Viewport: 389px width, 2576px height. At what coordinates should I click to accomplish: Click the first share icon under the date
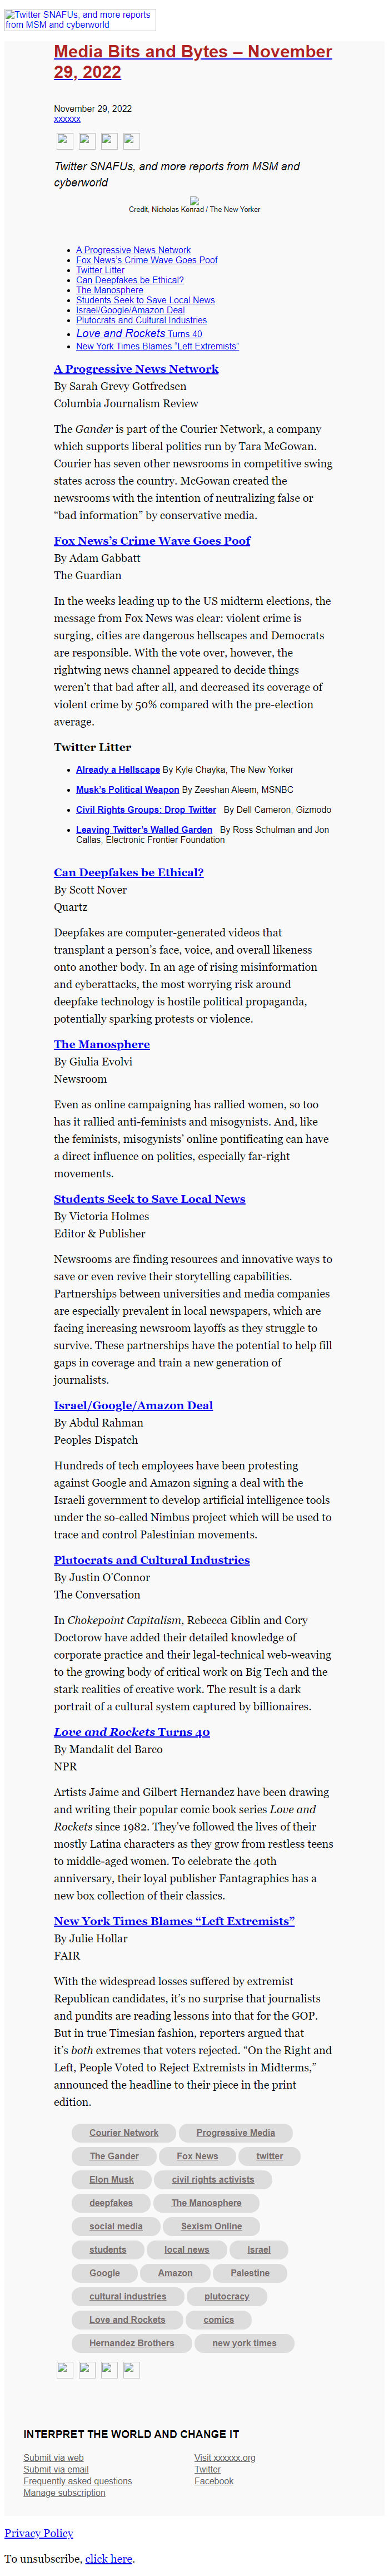64,141
